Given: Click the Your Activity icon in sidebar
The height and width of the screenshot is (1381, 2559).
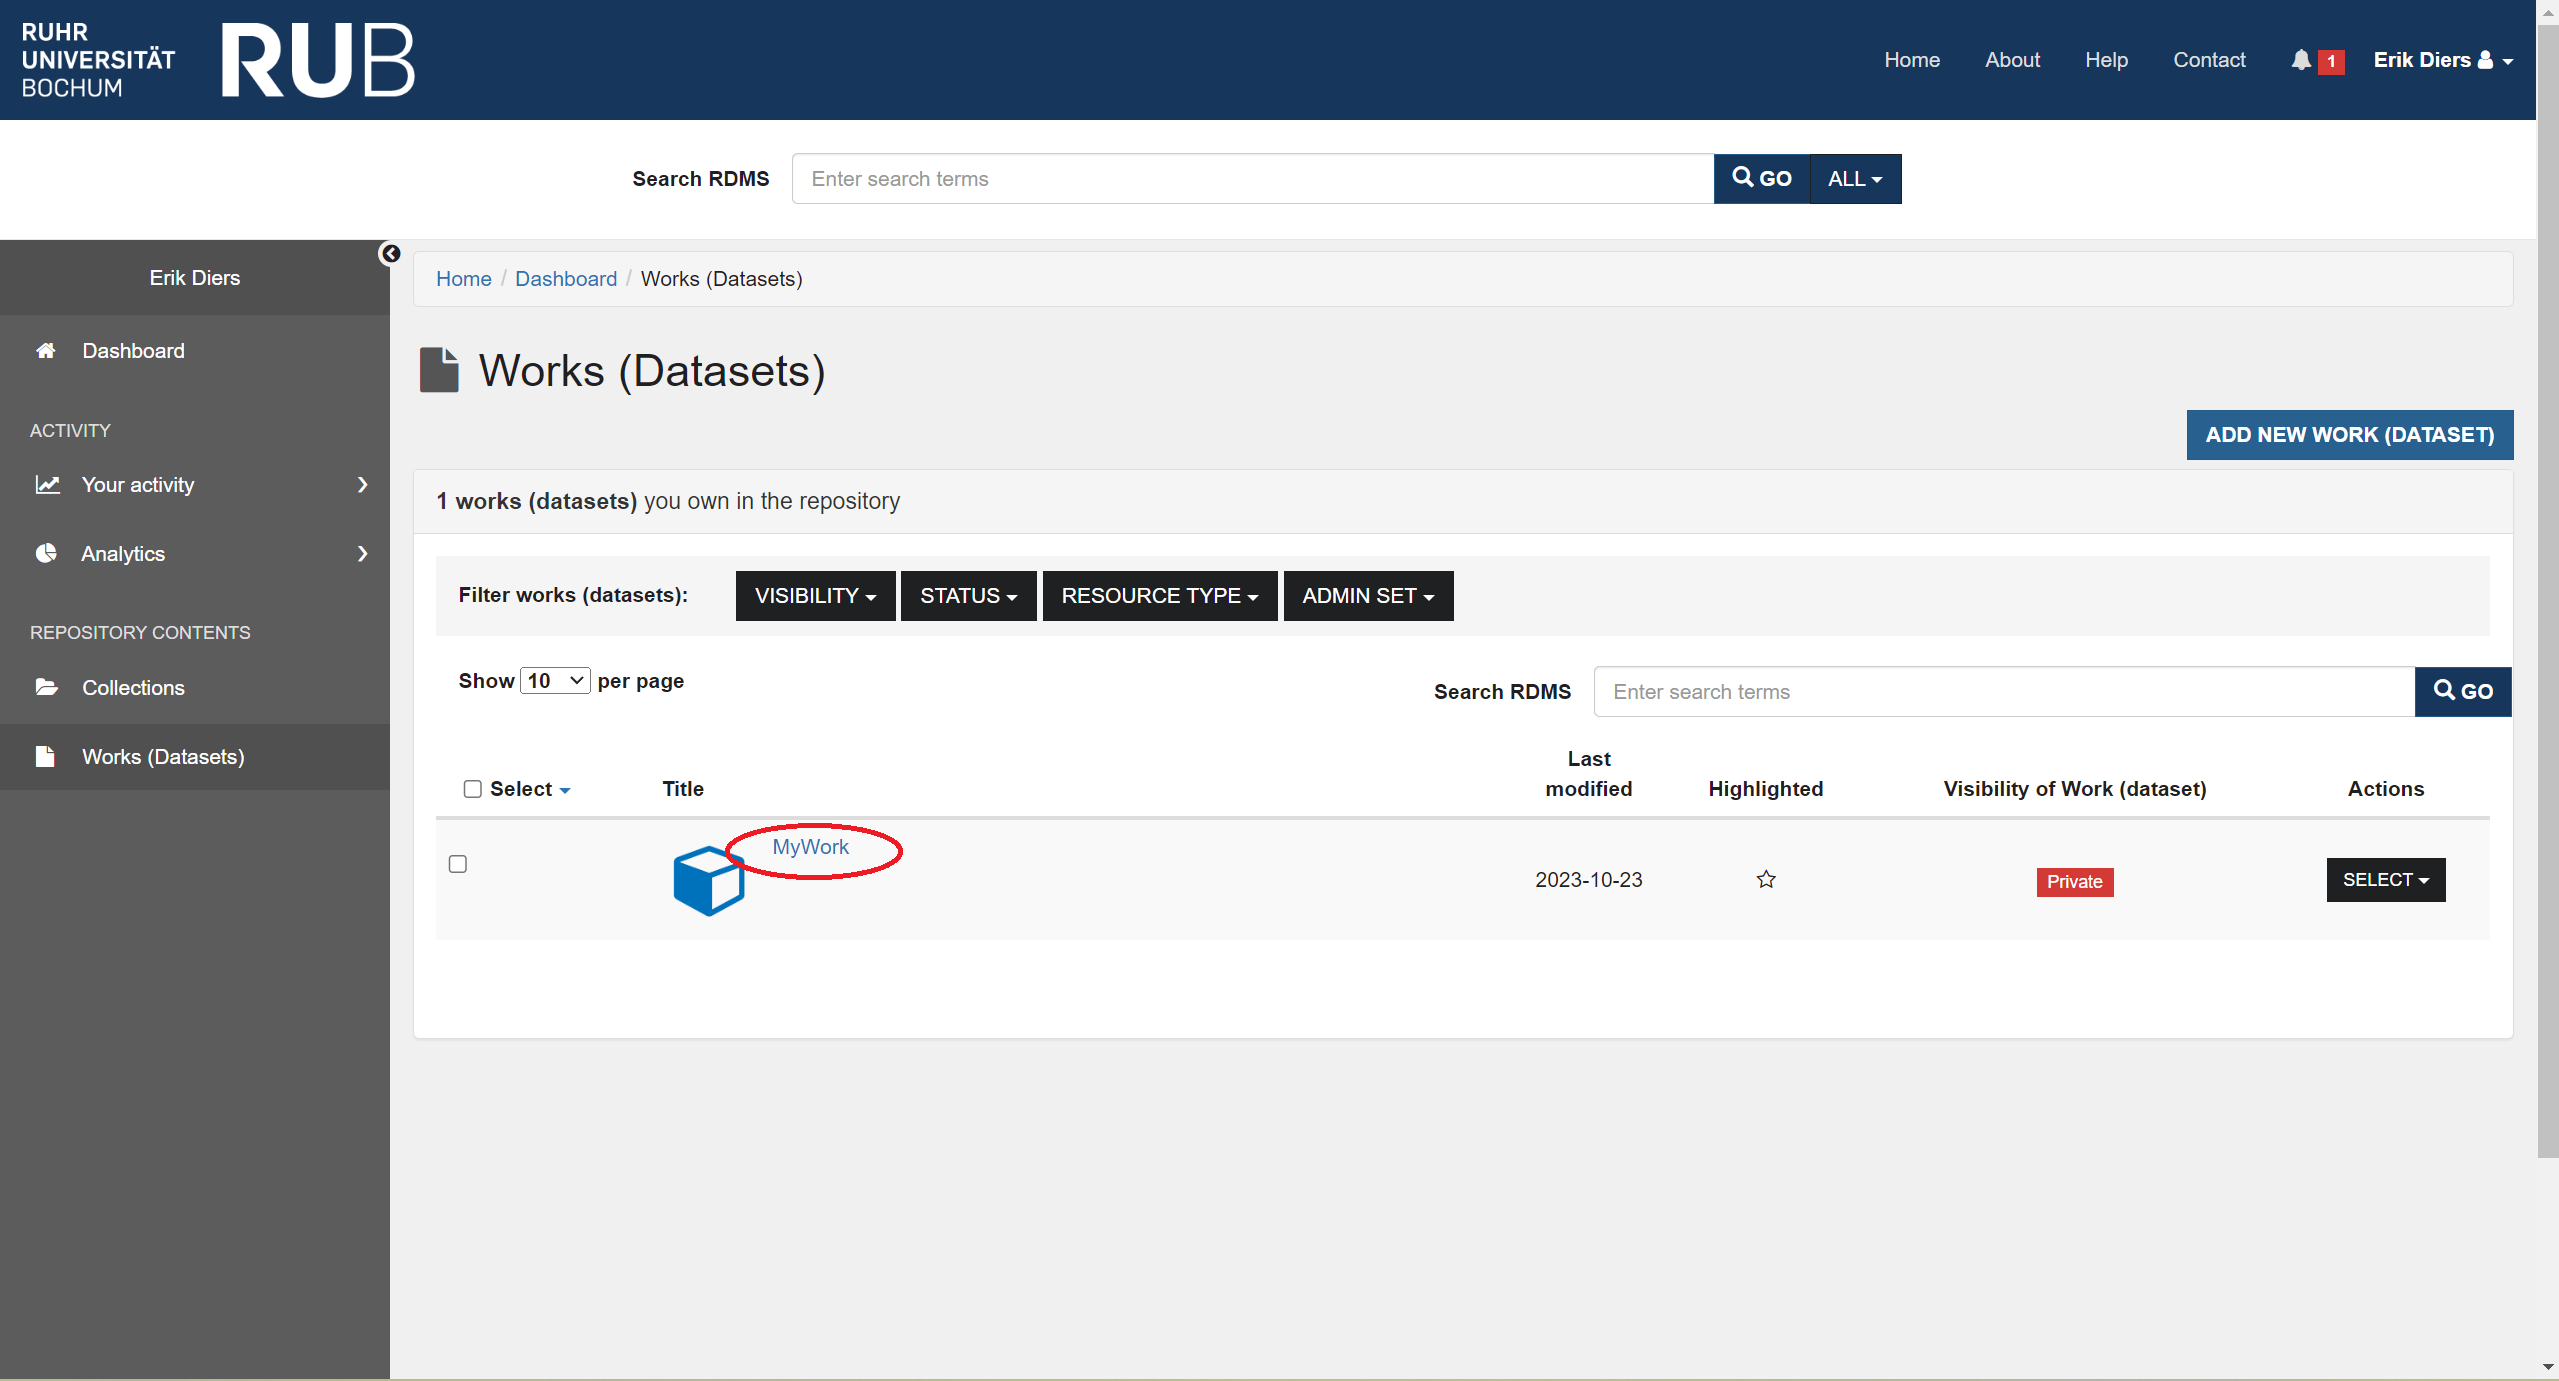Looking at the screenshot, I should pyautogui.click(x=46, y=485).
